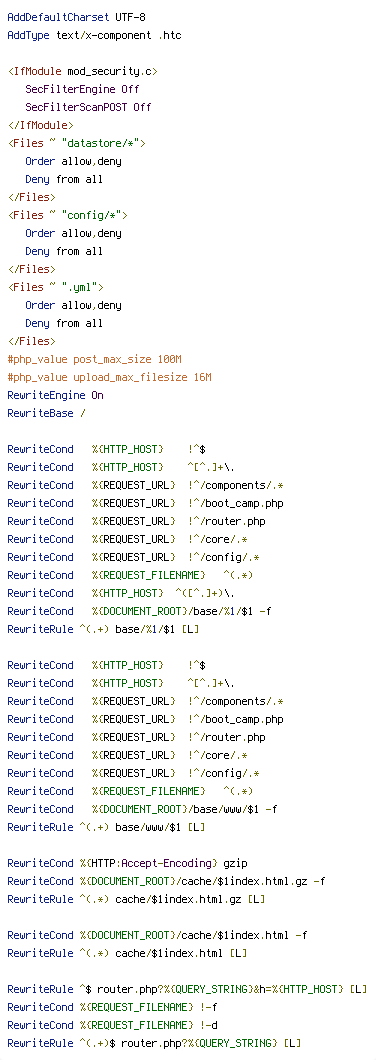This screenshot has height=1060, width=376.
Task: Click the AddType text/x-component line
Action: tap(94, 35)
